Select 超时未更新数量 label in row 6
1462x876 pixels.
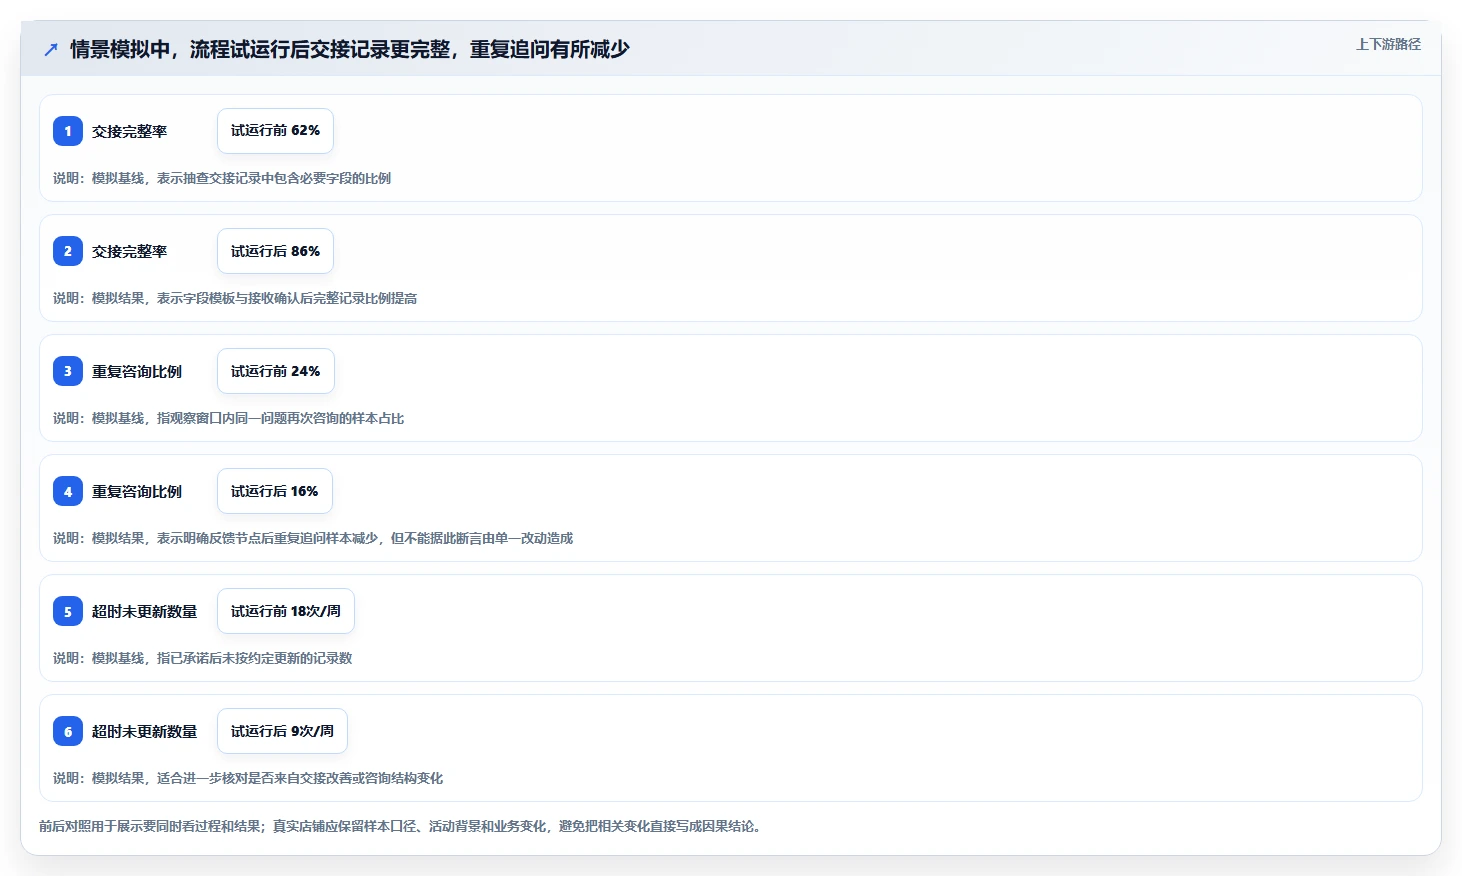145,732
